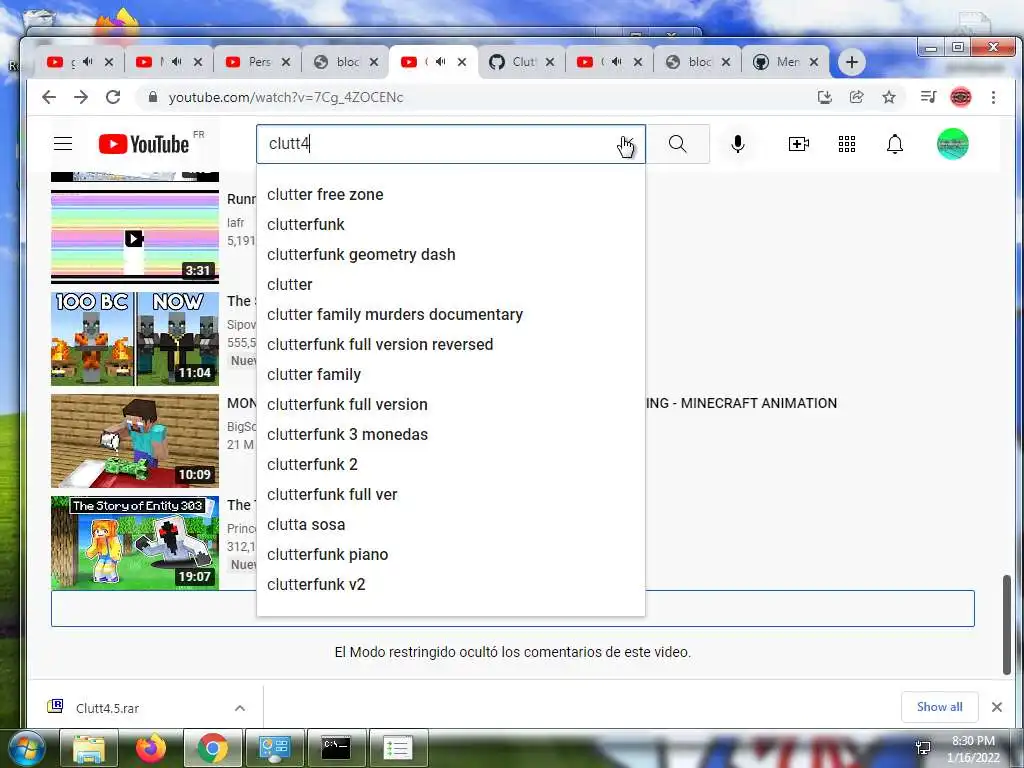Choose suggestion 'clutta sosa'
The height and width of the screenshot is (768, 1024).
coord(451,525)
